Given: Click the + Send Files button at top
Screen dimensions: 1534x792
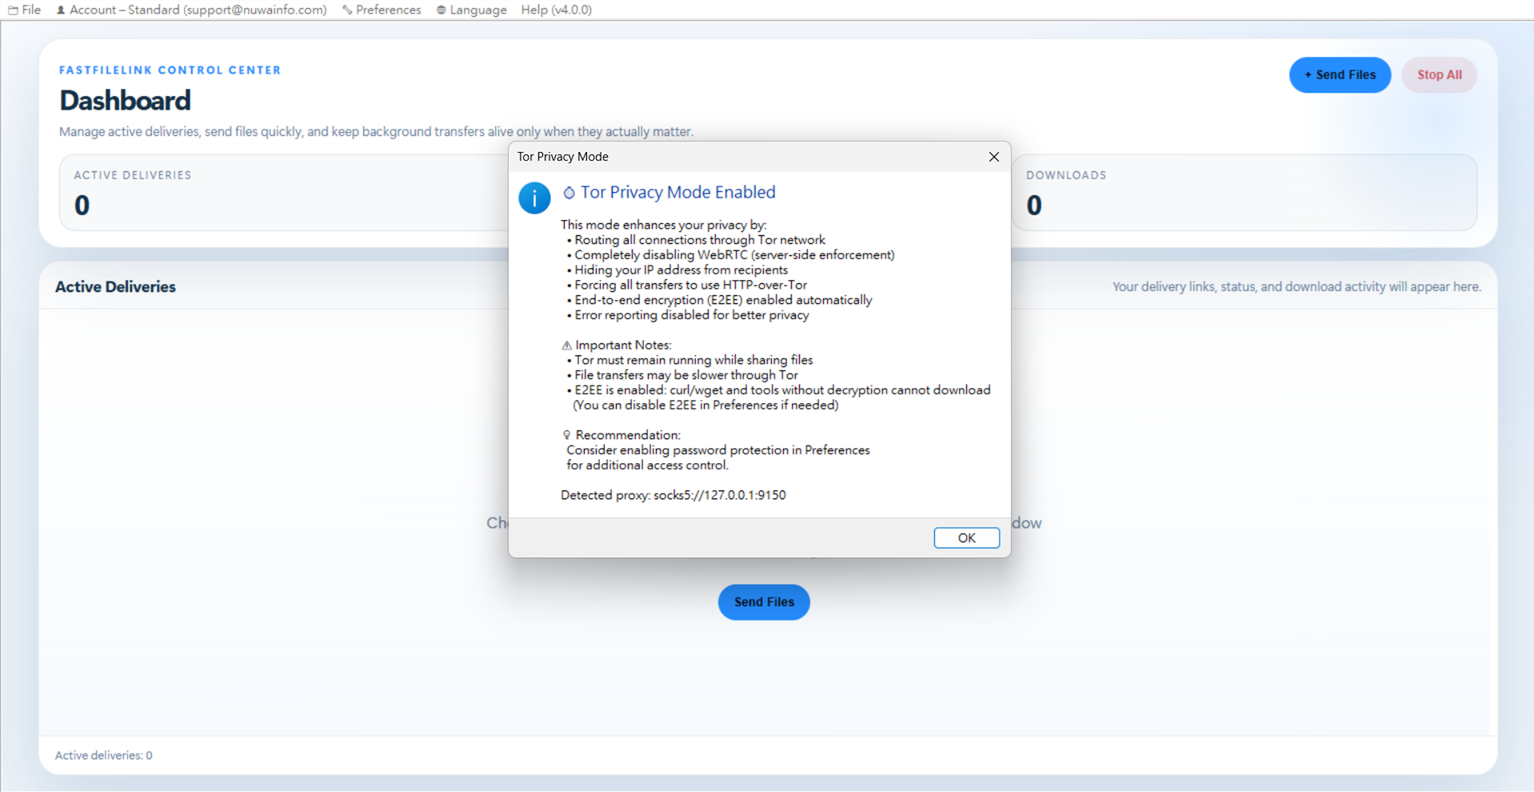Looking at the screenshot, I should [1340, 75].
